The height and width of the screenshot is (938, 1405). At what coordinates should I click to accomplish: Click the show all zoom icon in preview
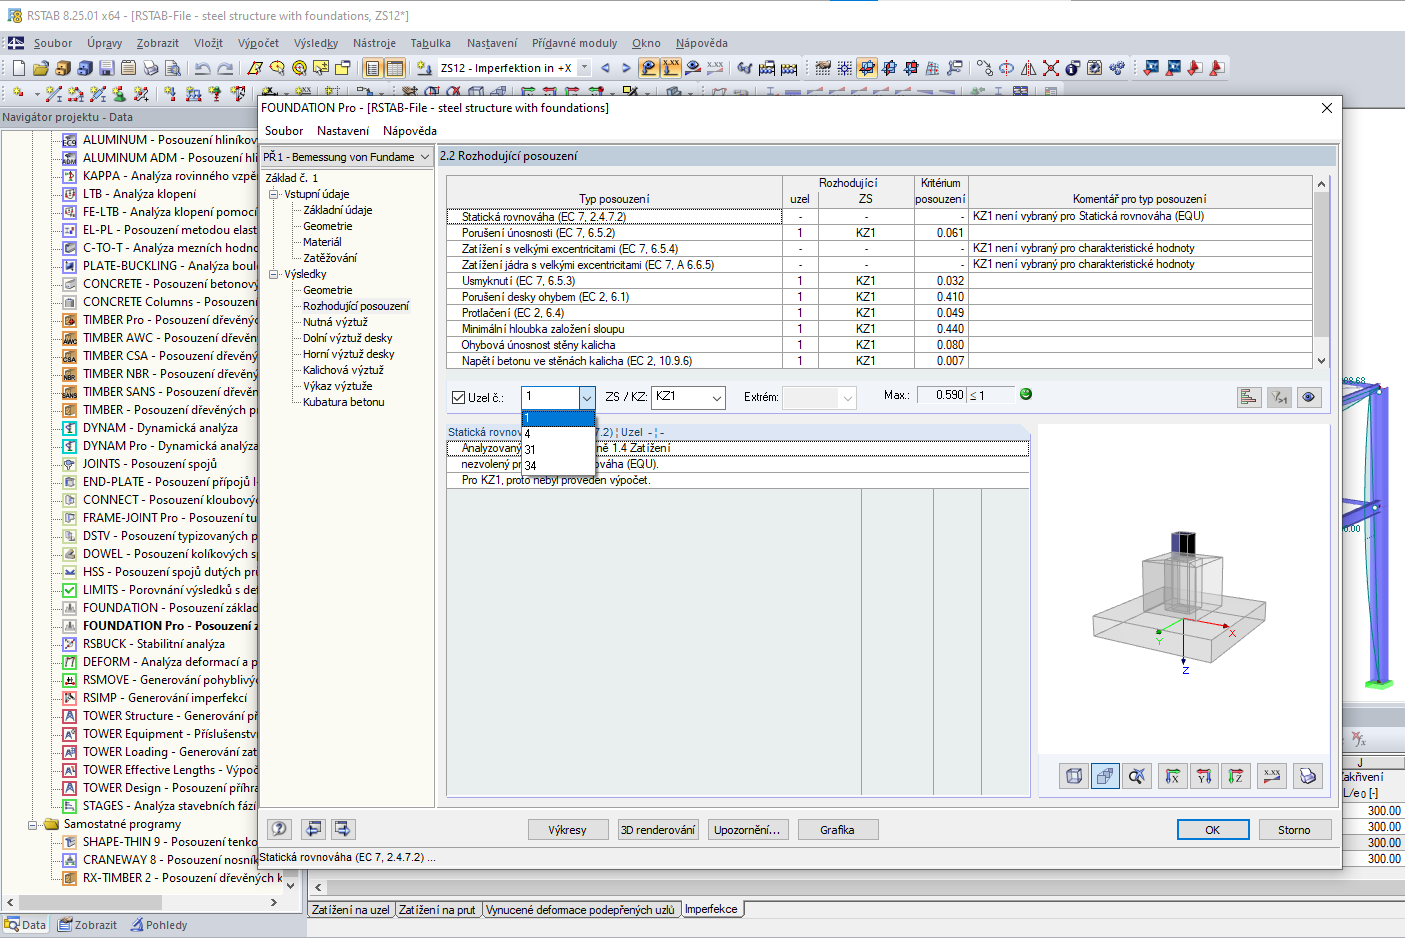tap(1137, 776)
